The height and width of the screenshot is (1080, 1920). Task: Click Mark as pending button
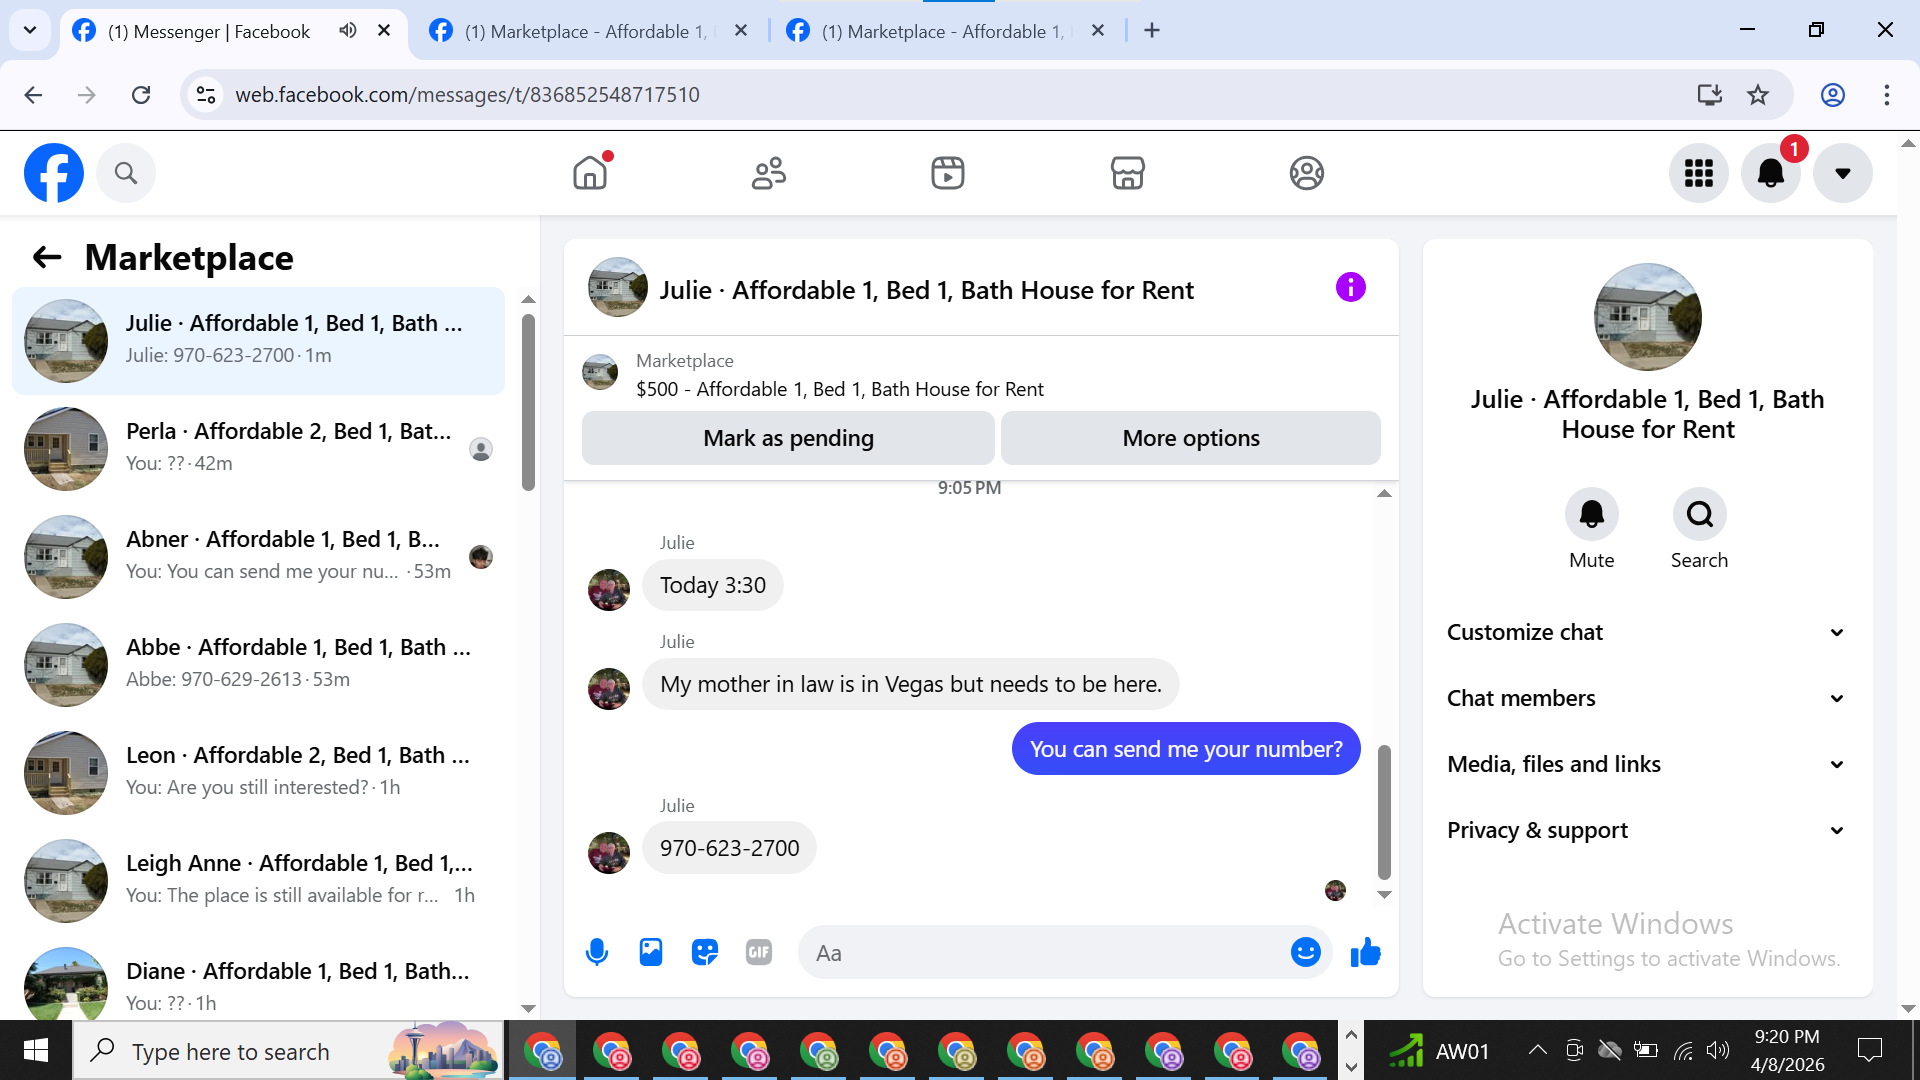click(788, 438)
